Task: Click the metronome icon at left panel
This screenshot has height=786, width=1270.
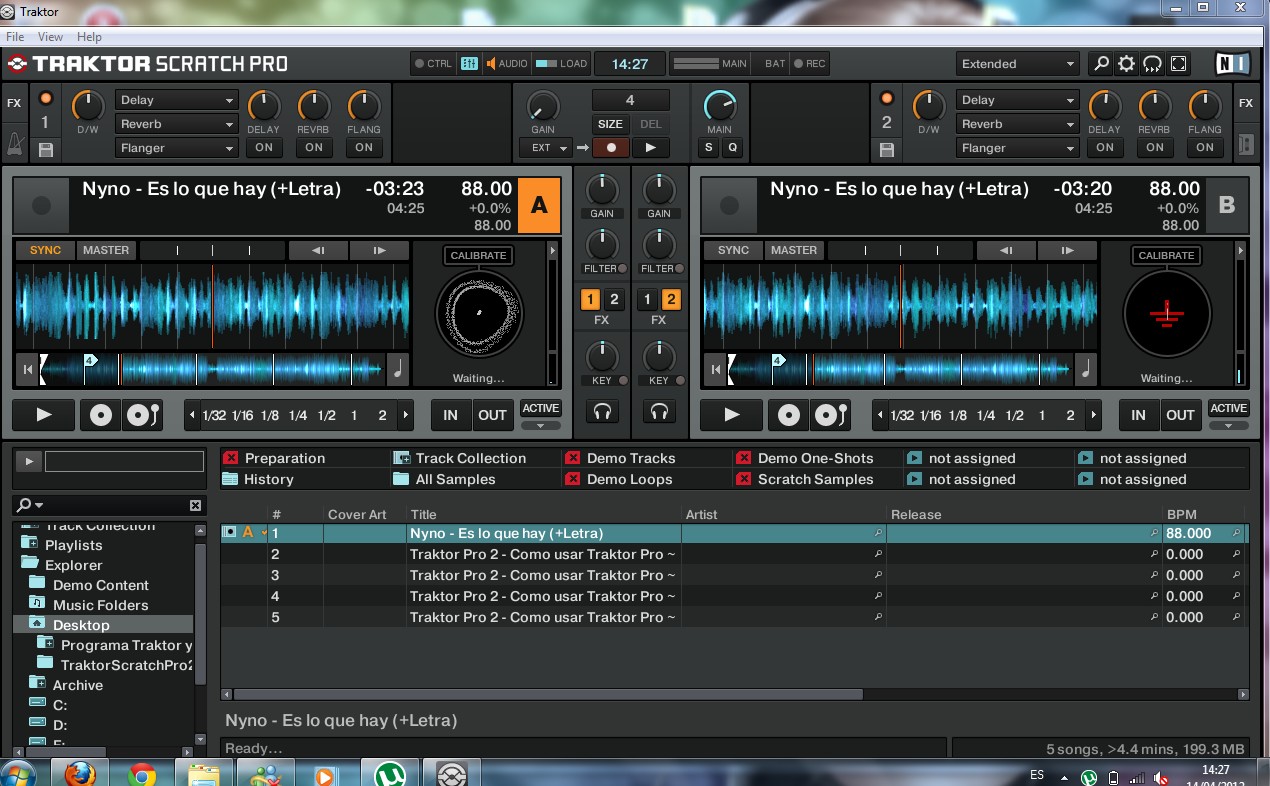Action: pyautogui.click(x=15, y=142)
